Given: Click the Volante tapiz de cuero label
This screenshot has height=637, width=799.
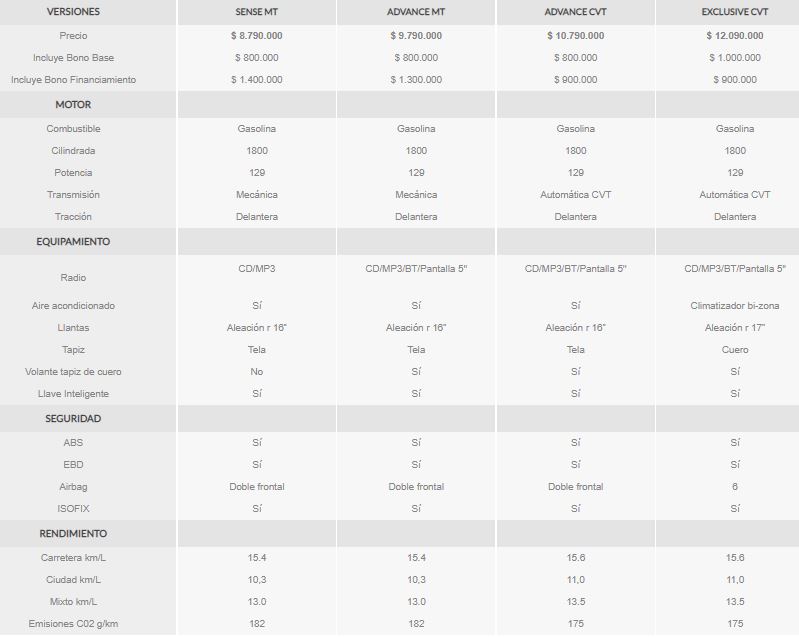Looking at the screenshot, I should pos(73,371).
